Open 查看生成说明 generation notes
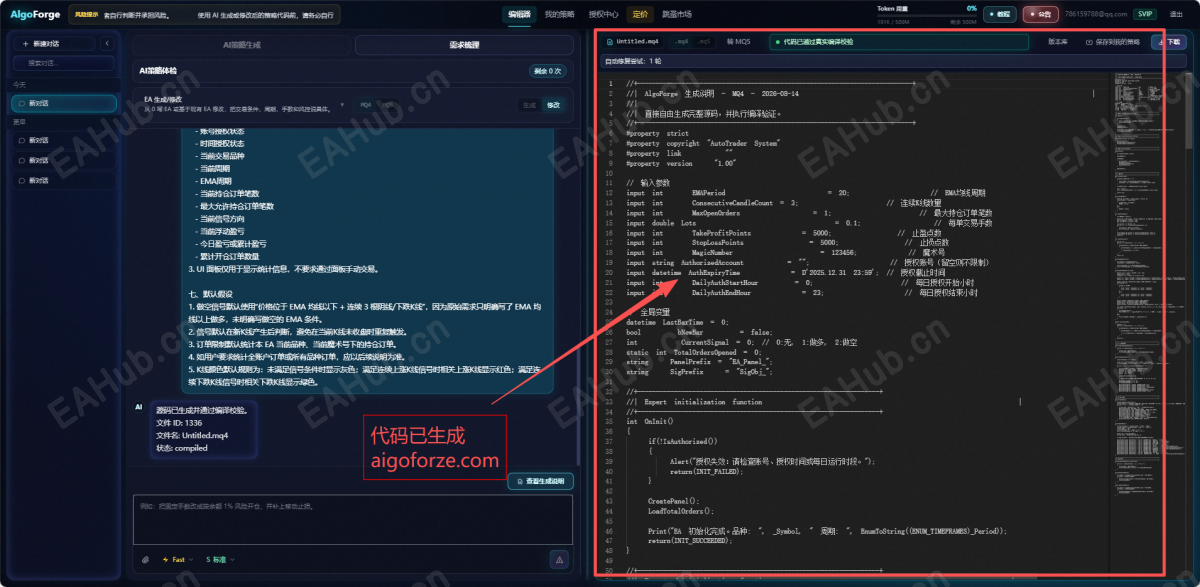The width and height of the screenshot is (1200, 587). (x=541, y=481)
